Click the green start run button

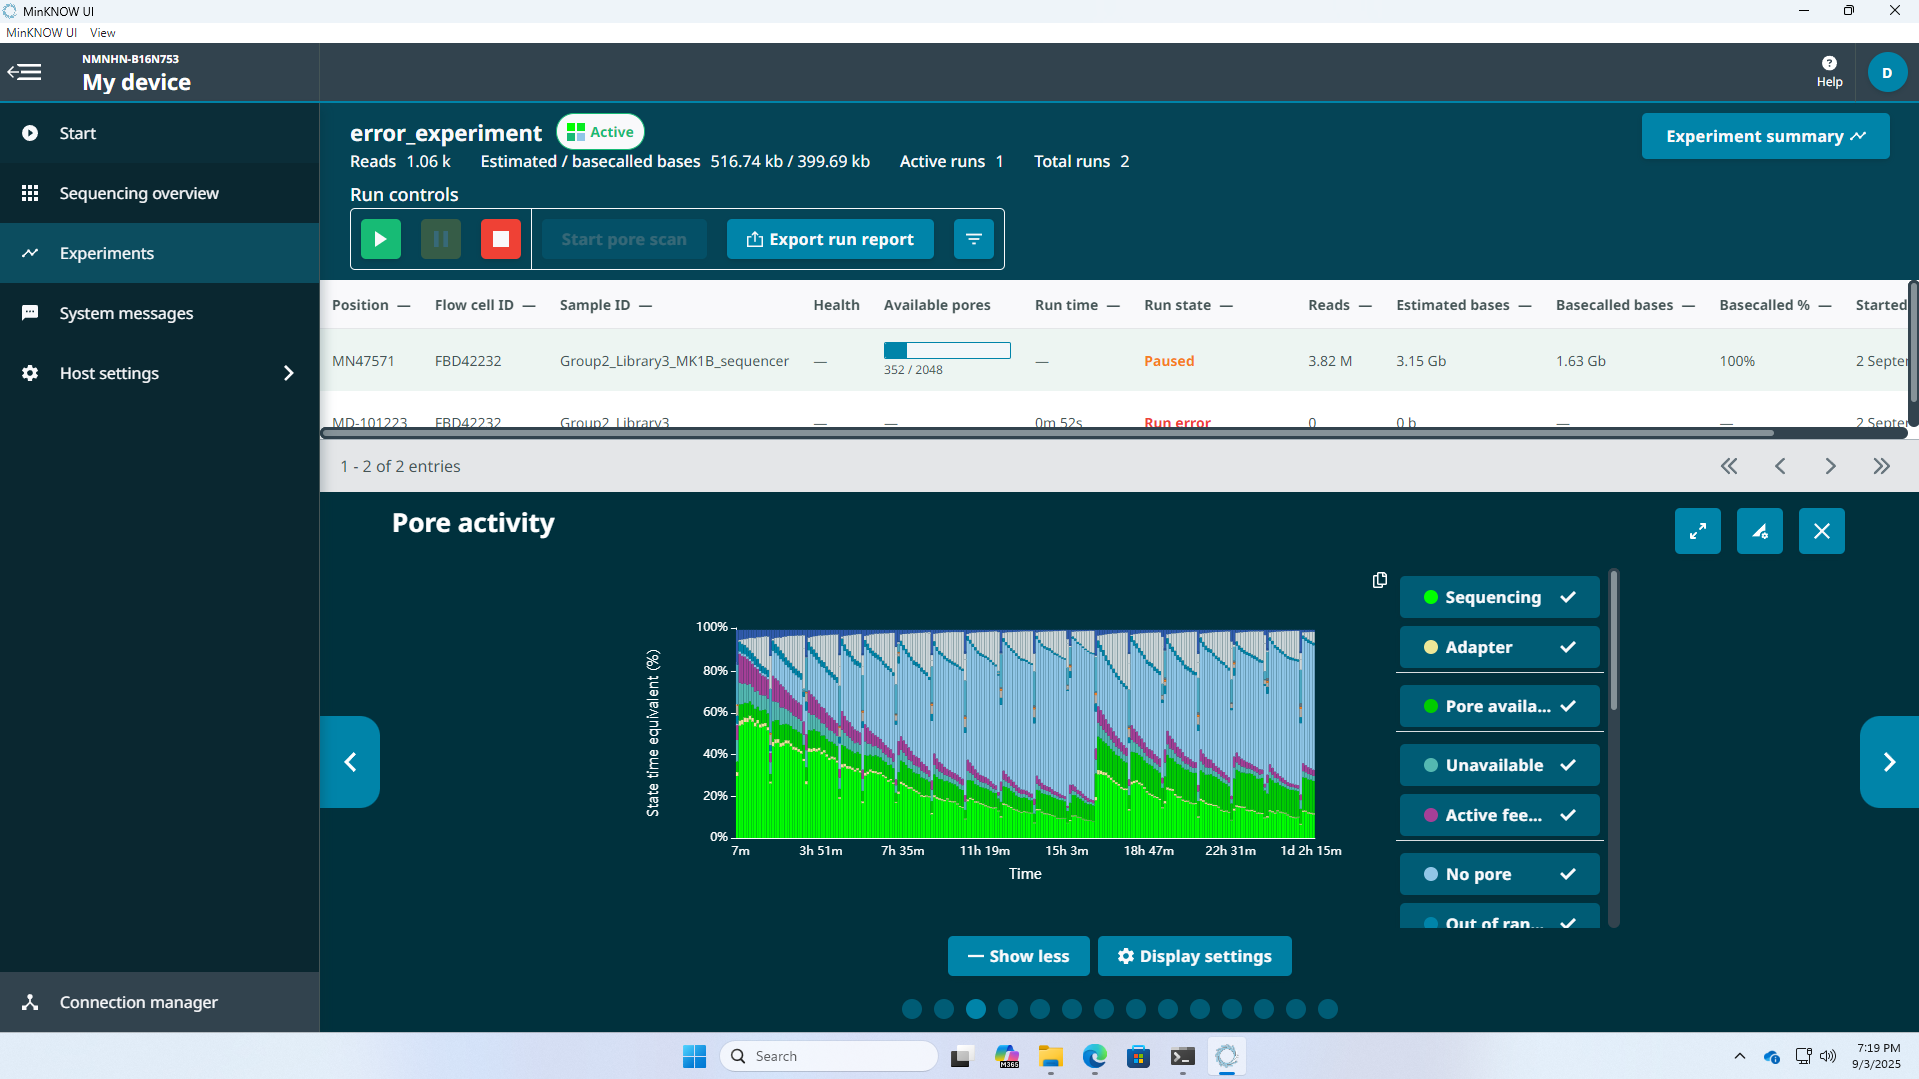(380, 239)
